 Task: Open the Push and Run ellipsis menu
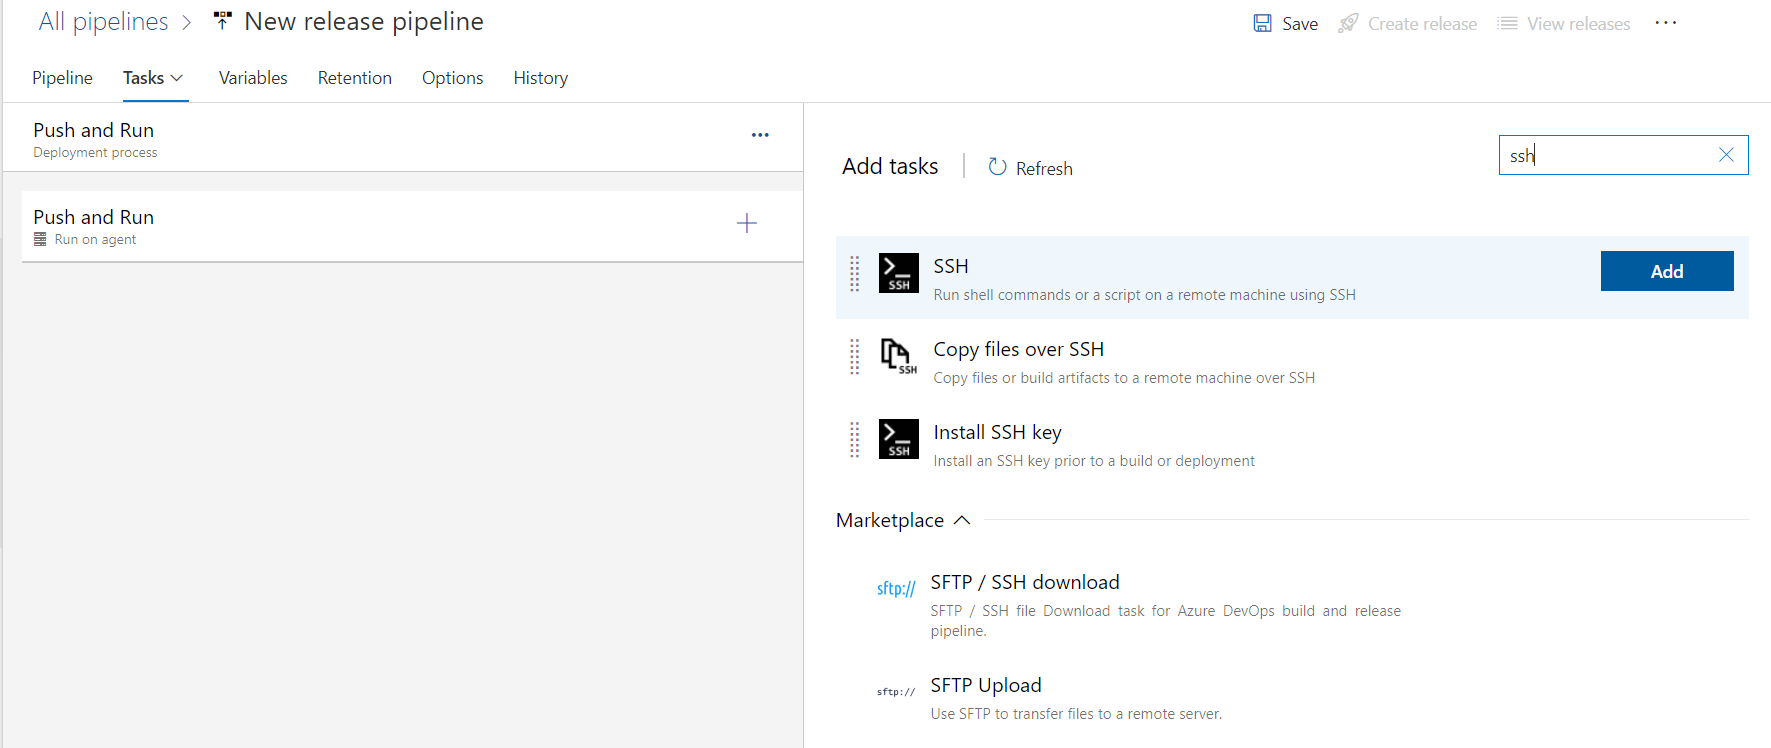[760, 135]
